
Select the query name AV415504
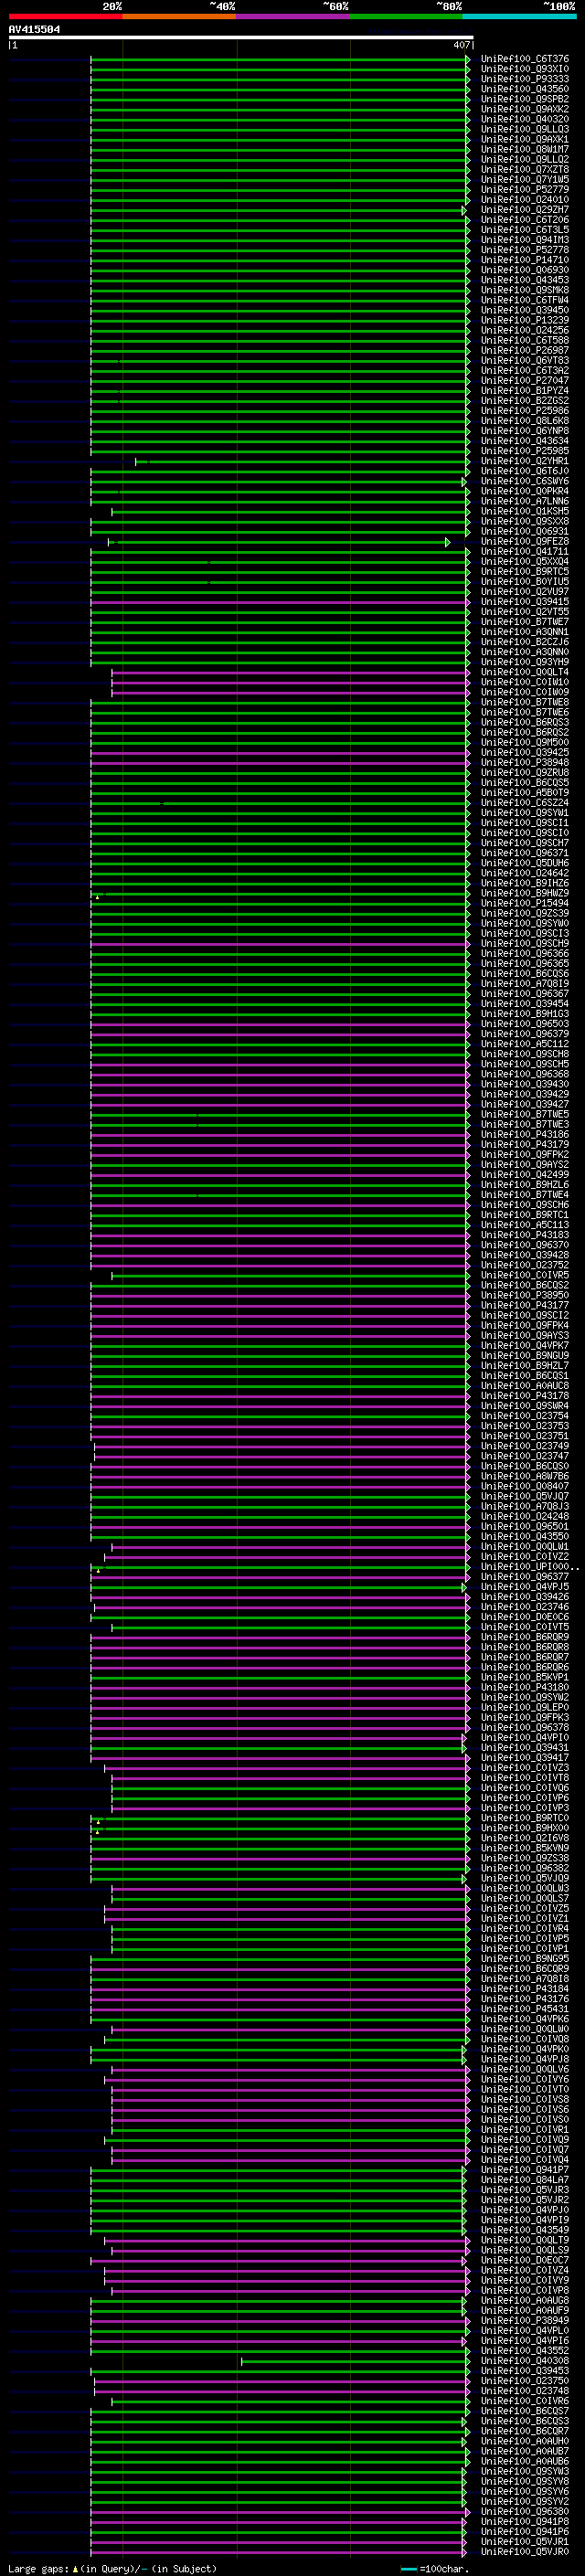pos(34,29)
